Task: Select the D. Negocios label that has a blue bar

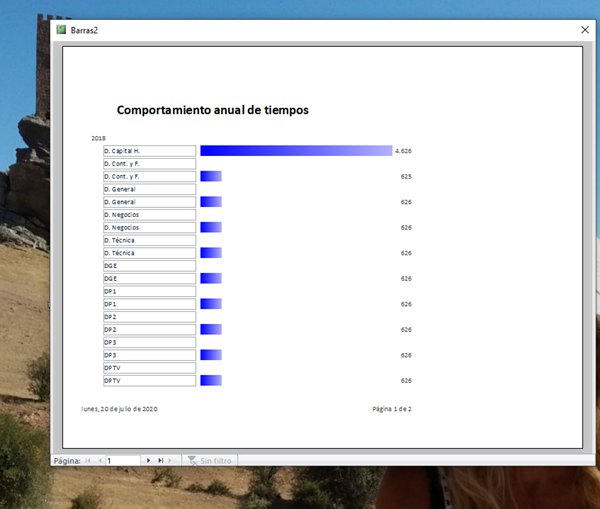Action: [150, 227]
